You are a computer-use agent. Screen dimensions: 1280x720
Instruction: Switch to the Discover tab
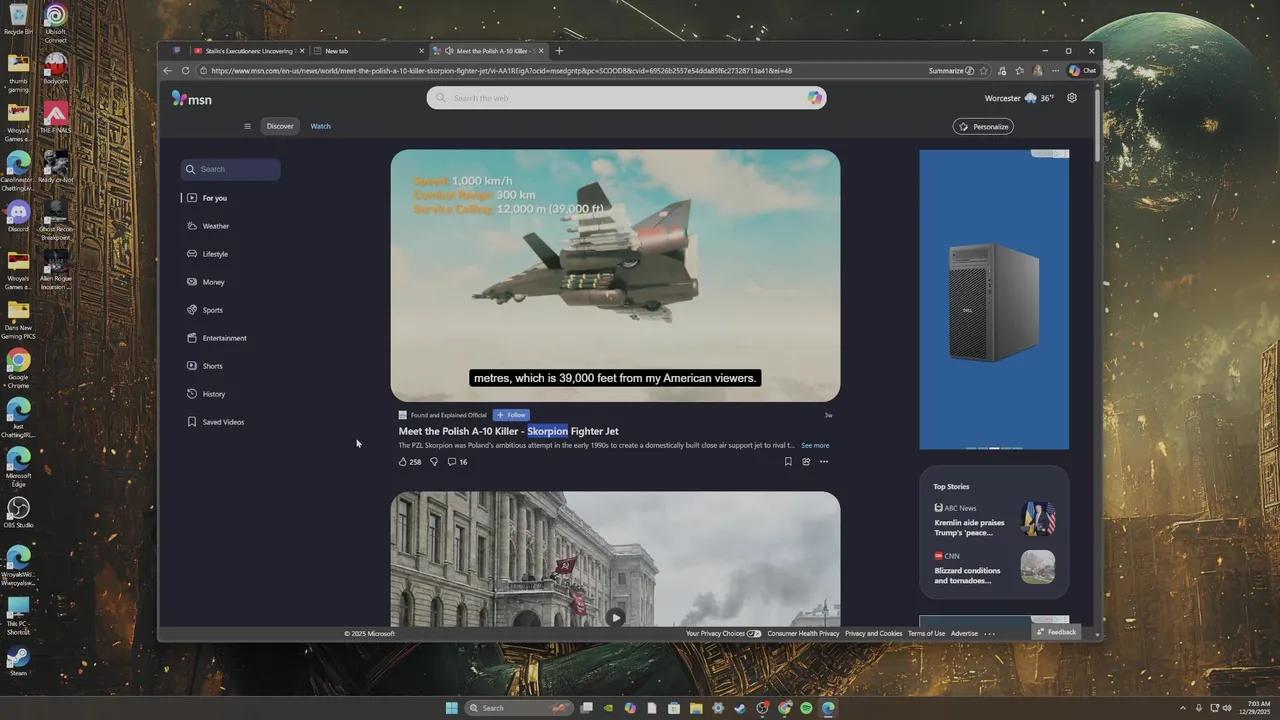pos(280,126)
